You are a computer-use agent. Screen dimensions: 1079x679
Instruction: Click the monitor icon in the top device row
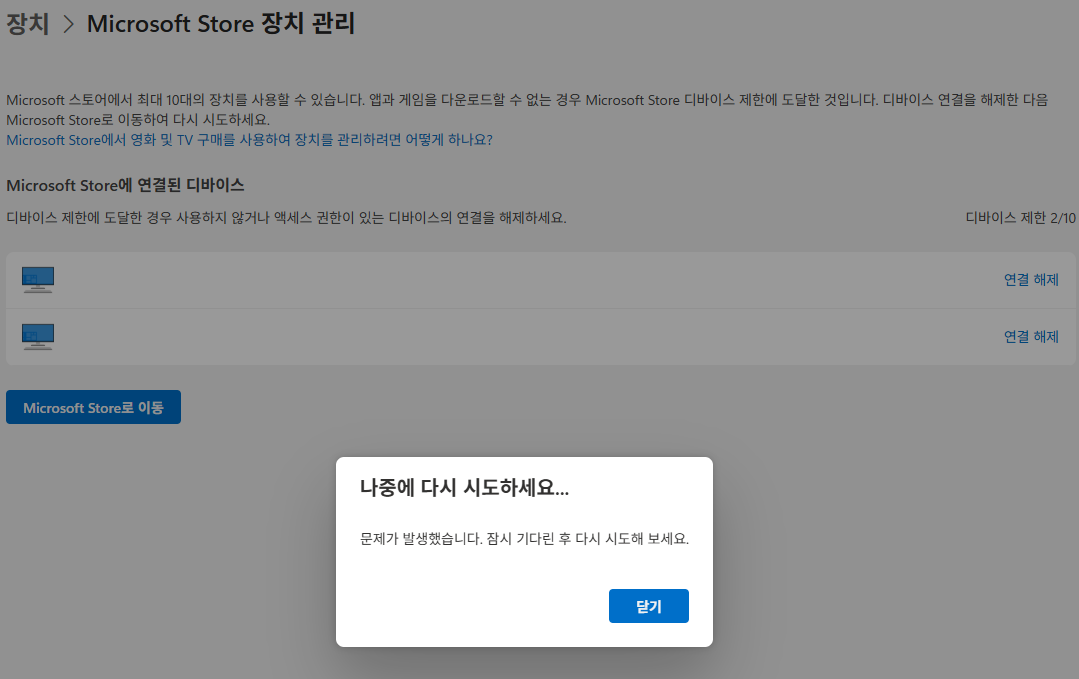coord(37,279)
